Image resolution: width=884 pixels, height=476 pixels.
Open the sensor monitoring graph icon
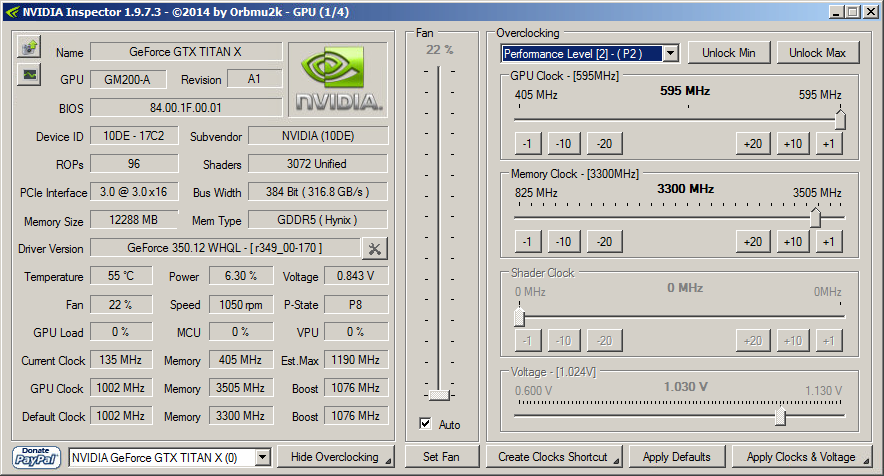coord(29,74)
